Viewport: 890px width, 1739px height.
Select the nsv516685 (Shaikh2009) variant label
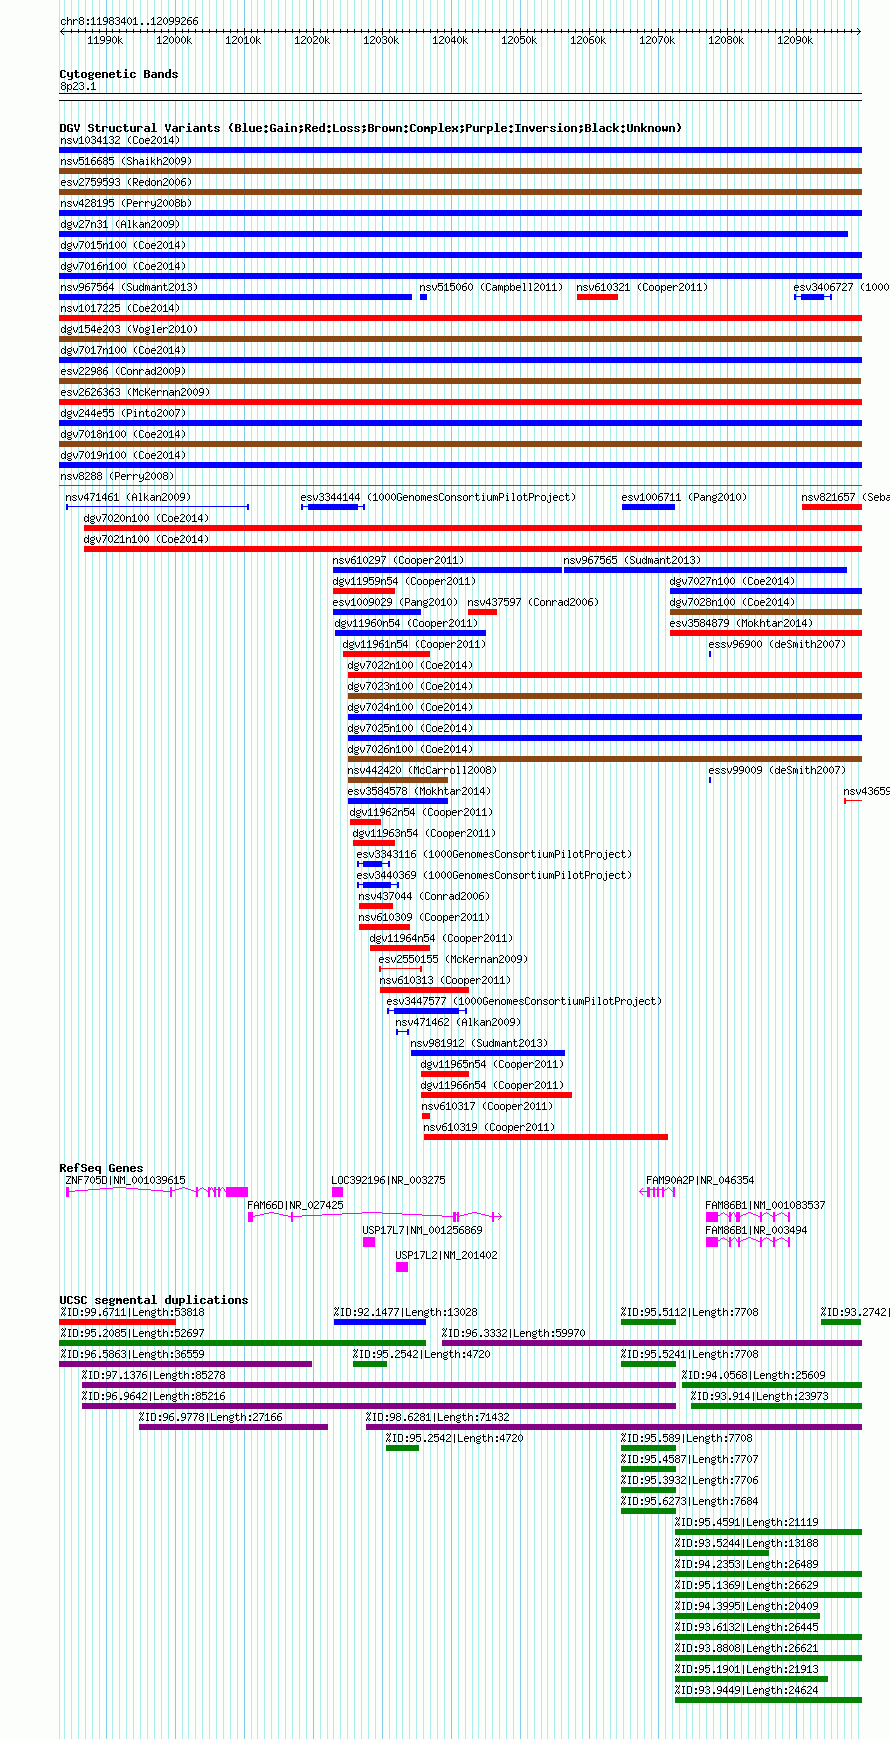126,161
